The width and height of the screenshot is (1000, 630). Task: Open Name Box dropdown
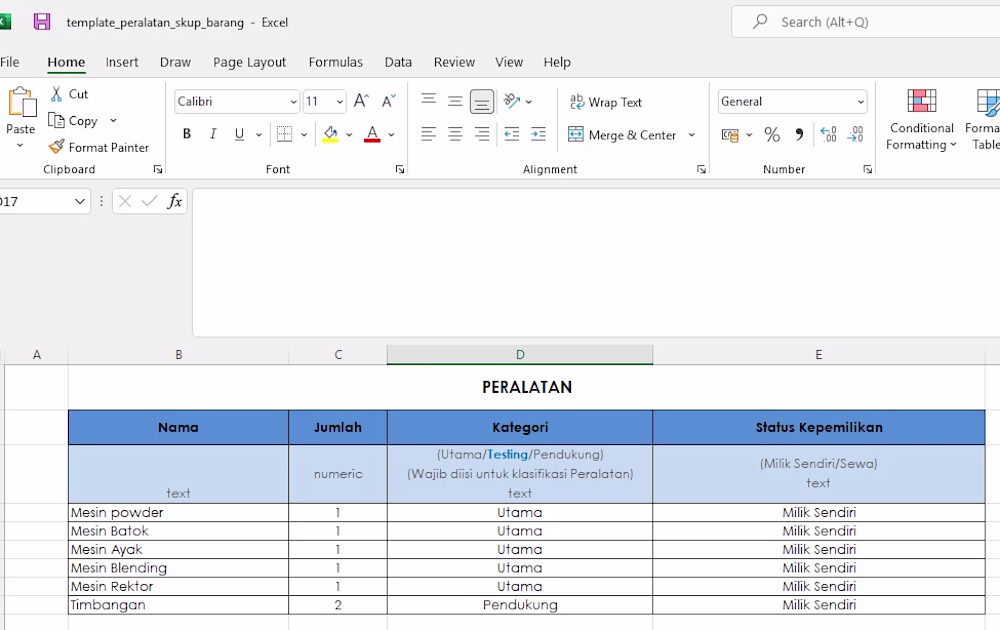pos(80,201)
